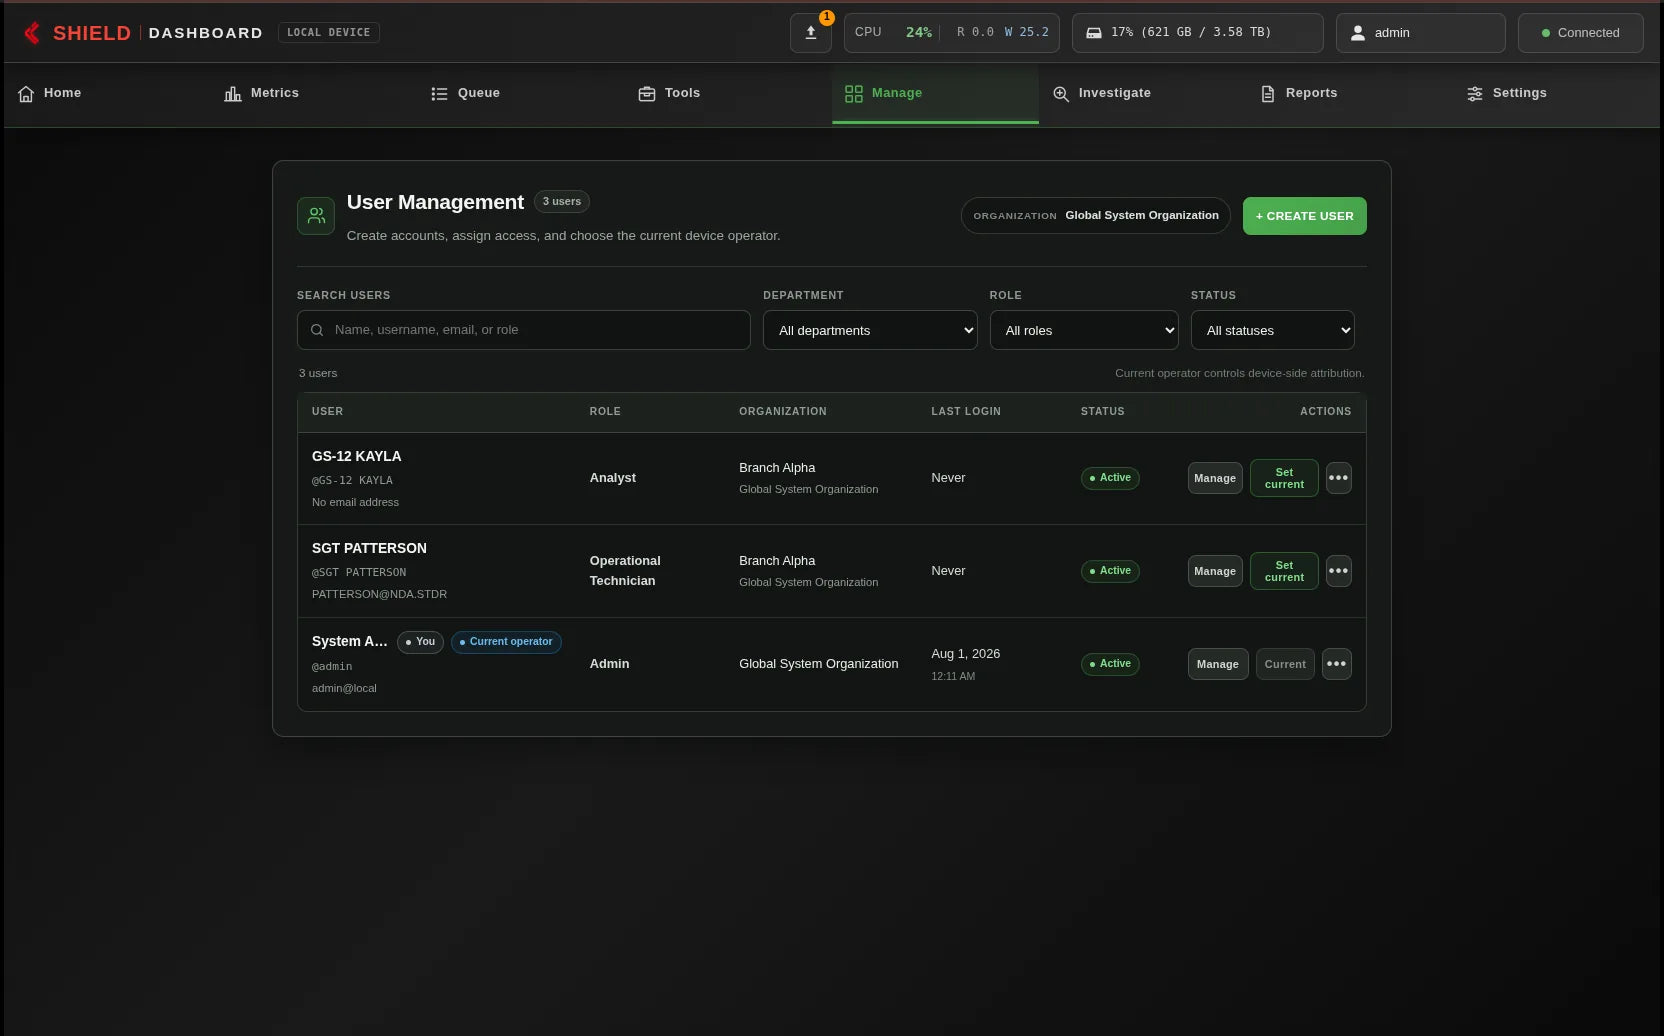This screenshot has width=1664, height=1036.
Task: Click the Operational Technician role text
Action: click(625, 571)
